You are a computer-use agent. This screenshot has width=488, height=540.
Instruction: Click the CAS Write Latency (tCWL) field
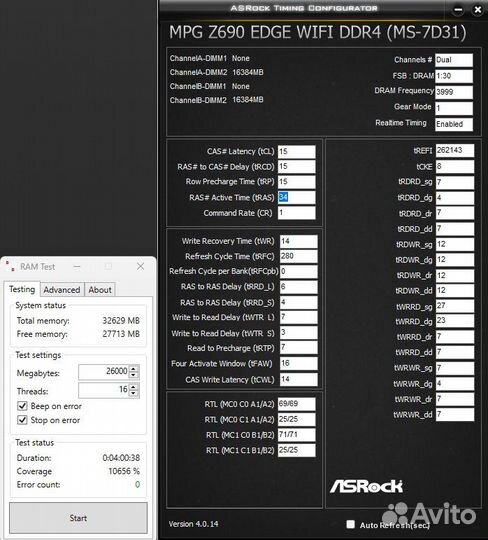coord(299,380)
